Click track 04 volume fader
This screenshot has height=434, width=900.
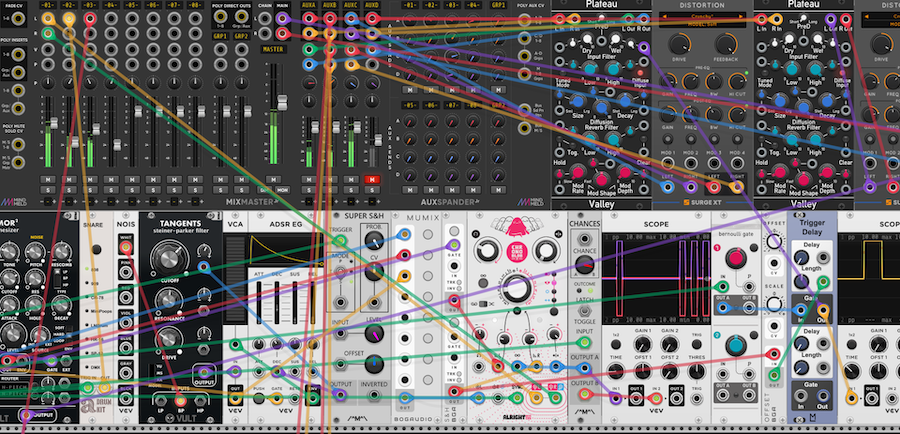117,145
